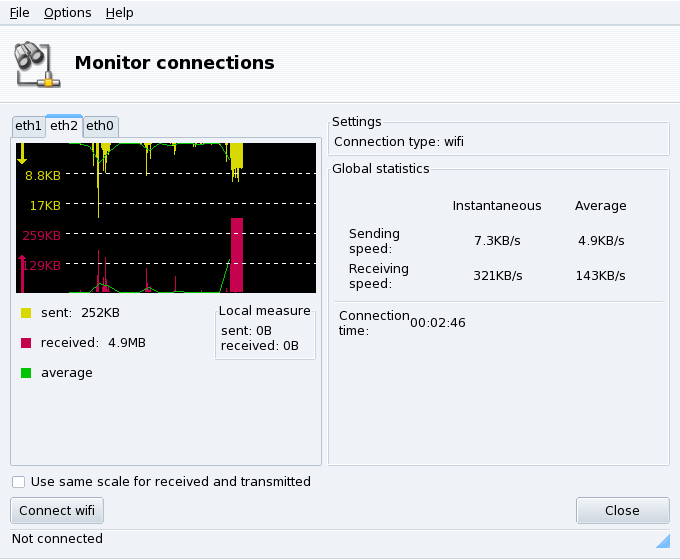Click the yellow sent legend swatch
This screenshot has height=560, width=680.
[x=26, y=313]
